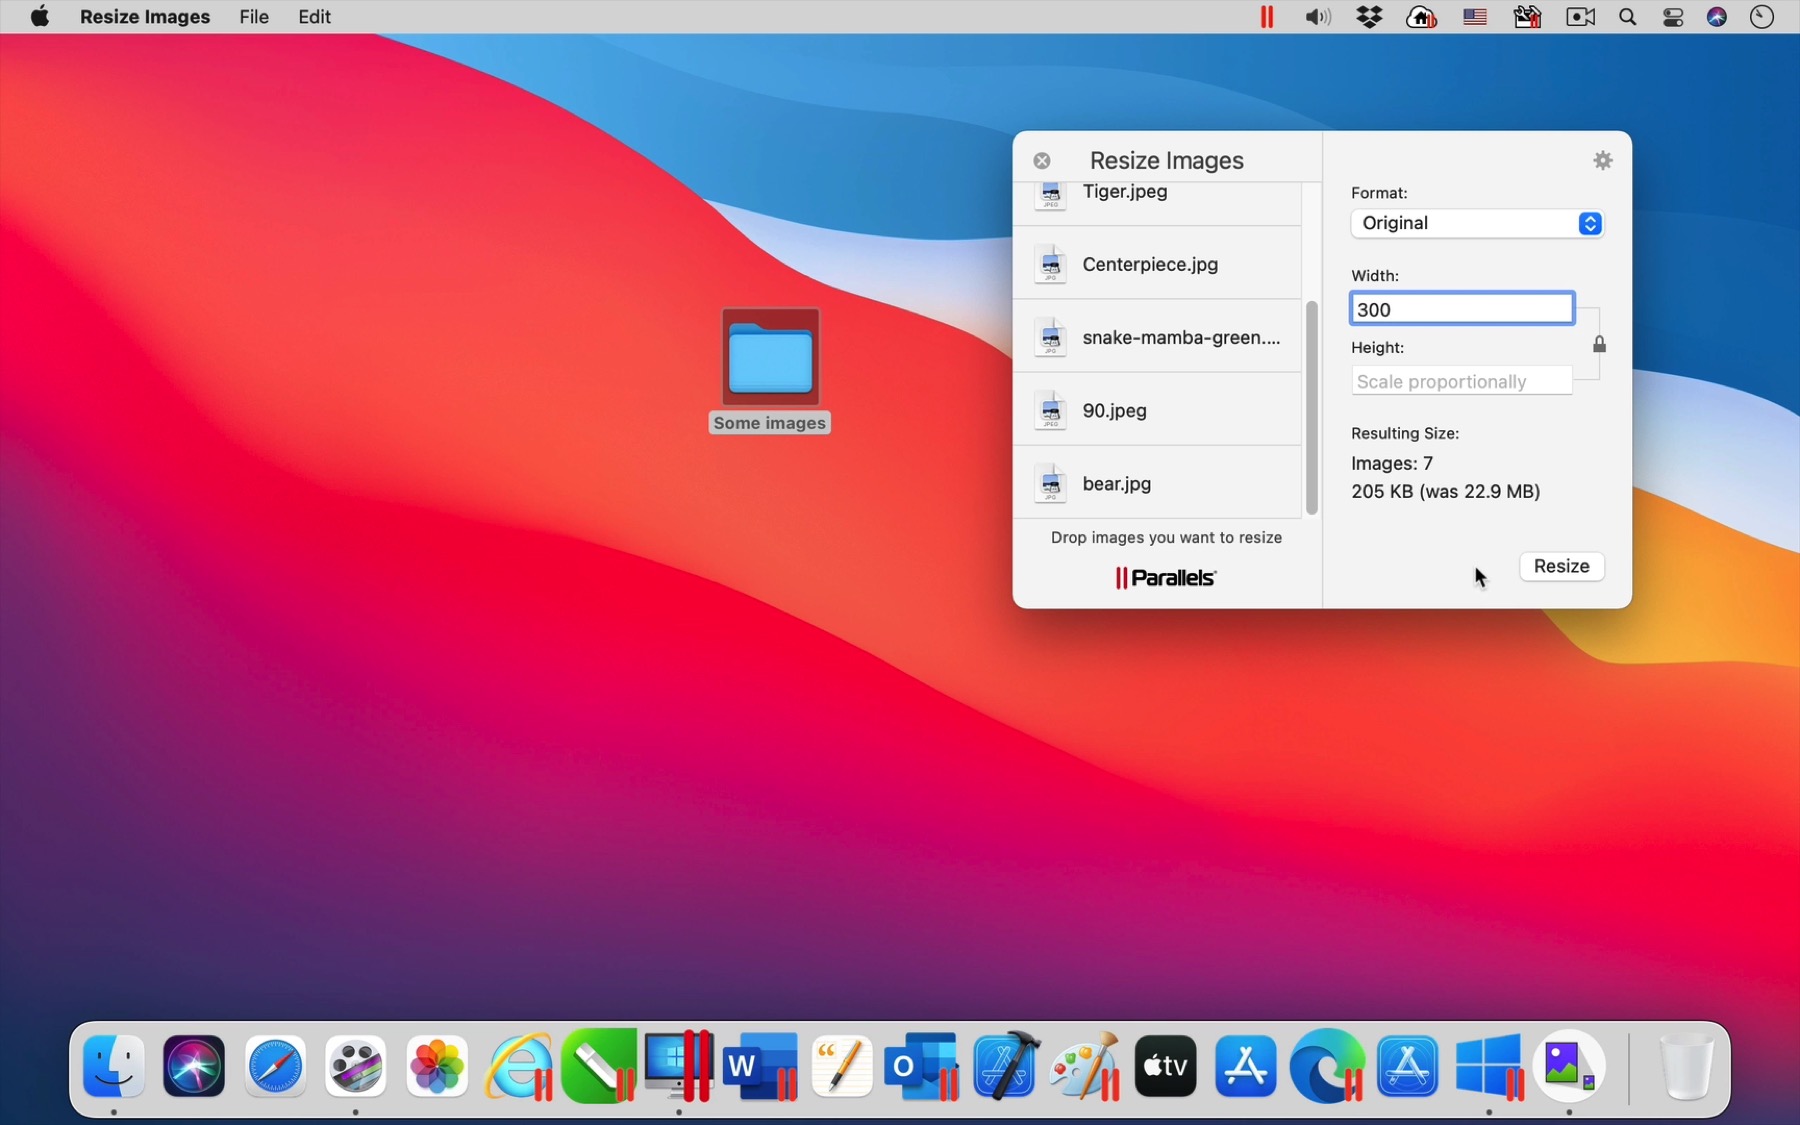The height and width of the screenshot is (1125, 1800).
Task: Open the Resize Images settings gear
Action: click(1603, 160)
